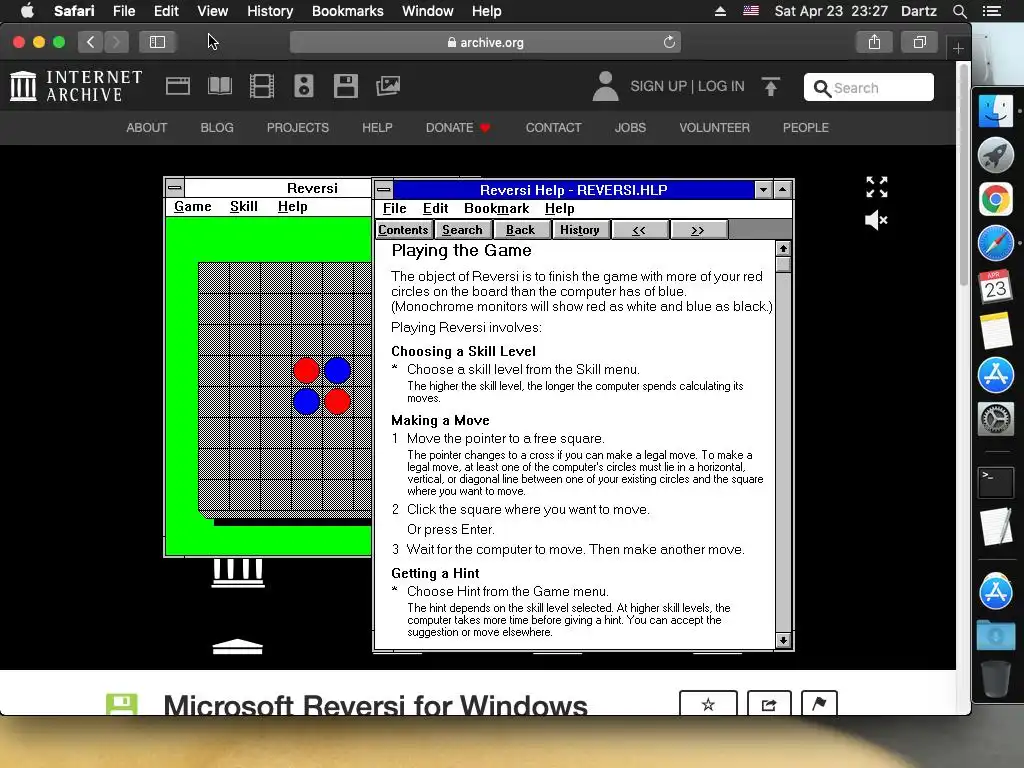Click LOG IN link
Viewport: 1024px width, 768px height.
coord(721,86)
